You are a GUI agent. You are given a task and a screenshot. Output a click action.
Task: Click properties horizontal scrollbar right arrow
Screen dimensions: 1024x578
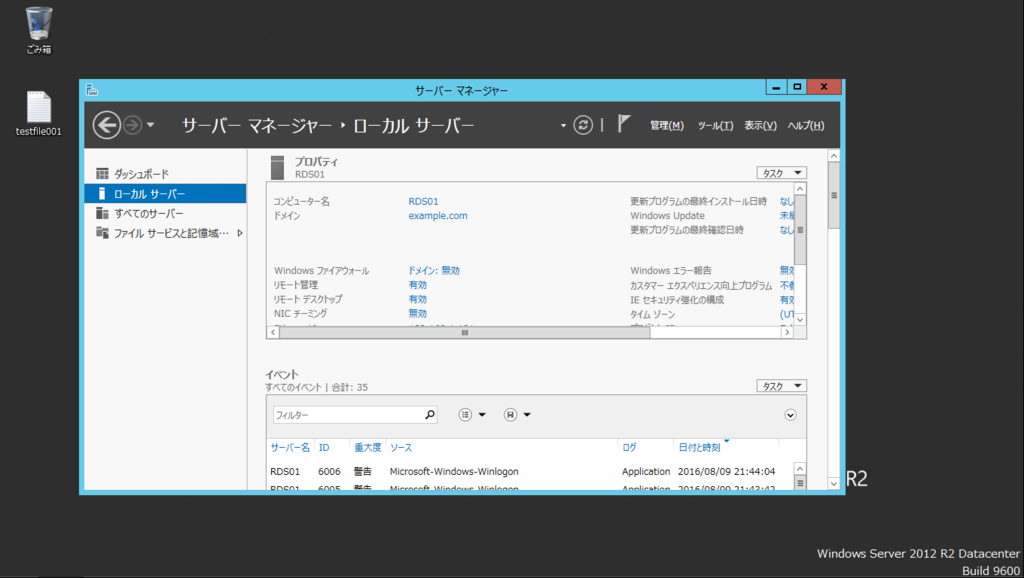[787, 332]
